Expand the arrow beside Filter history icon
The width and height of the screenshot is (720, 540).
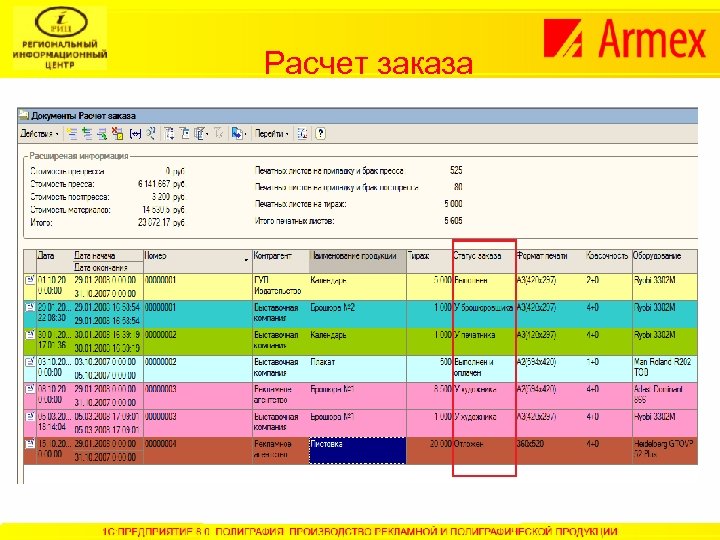(207, 134)
